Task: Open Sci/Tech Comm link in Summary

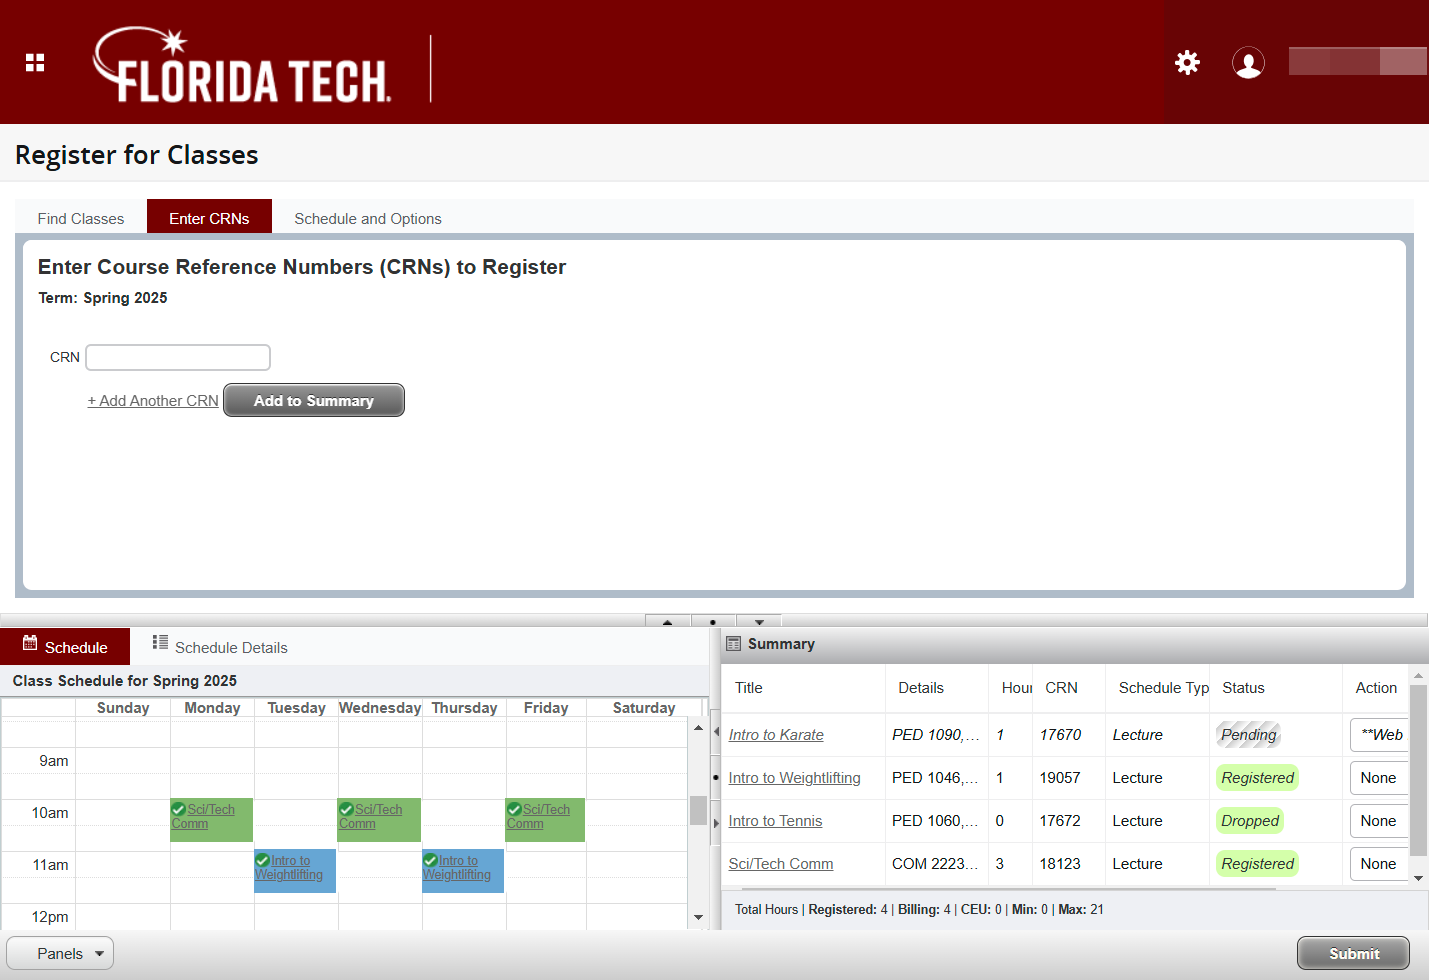Action: click(x=780, y=864)
